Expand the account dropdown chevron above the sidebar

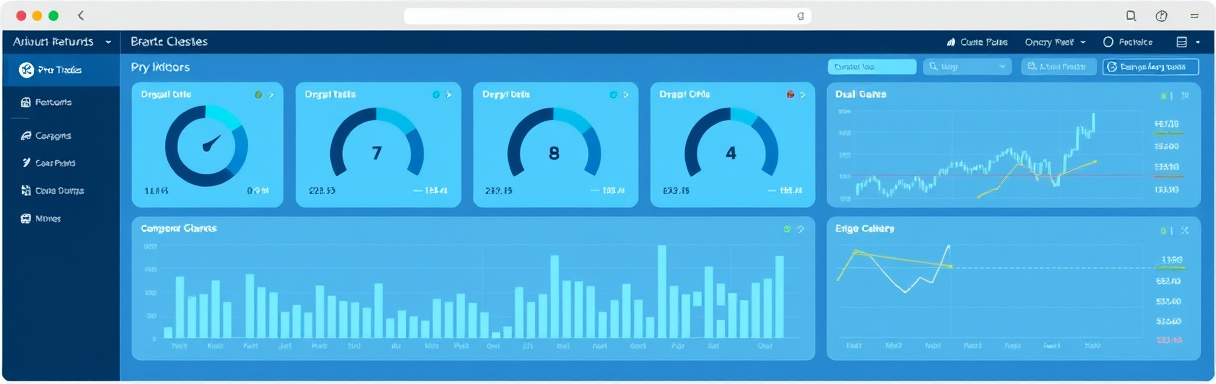coord(108,43)
